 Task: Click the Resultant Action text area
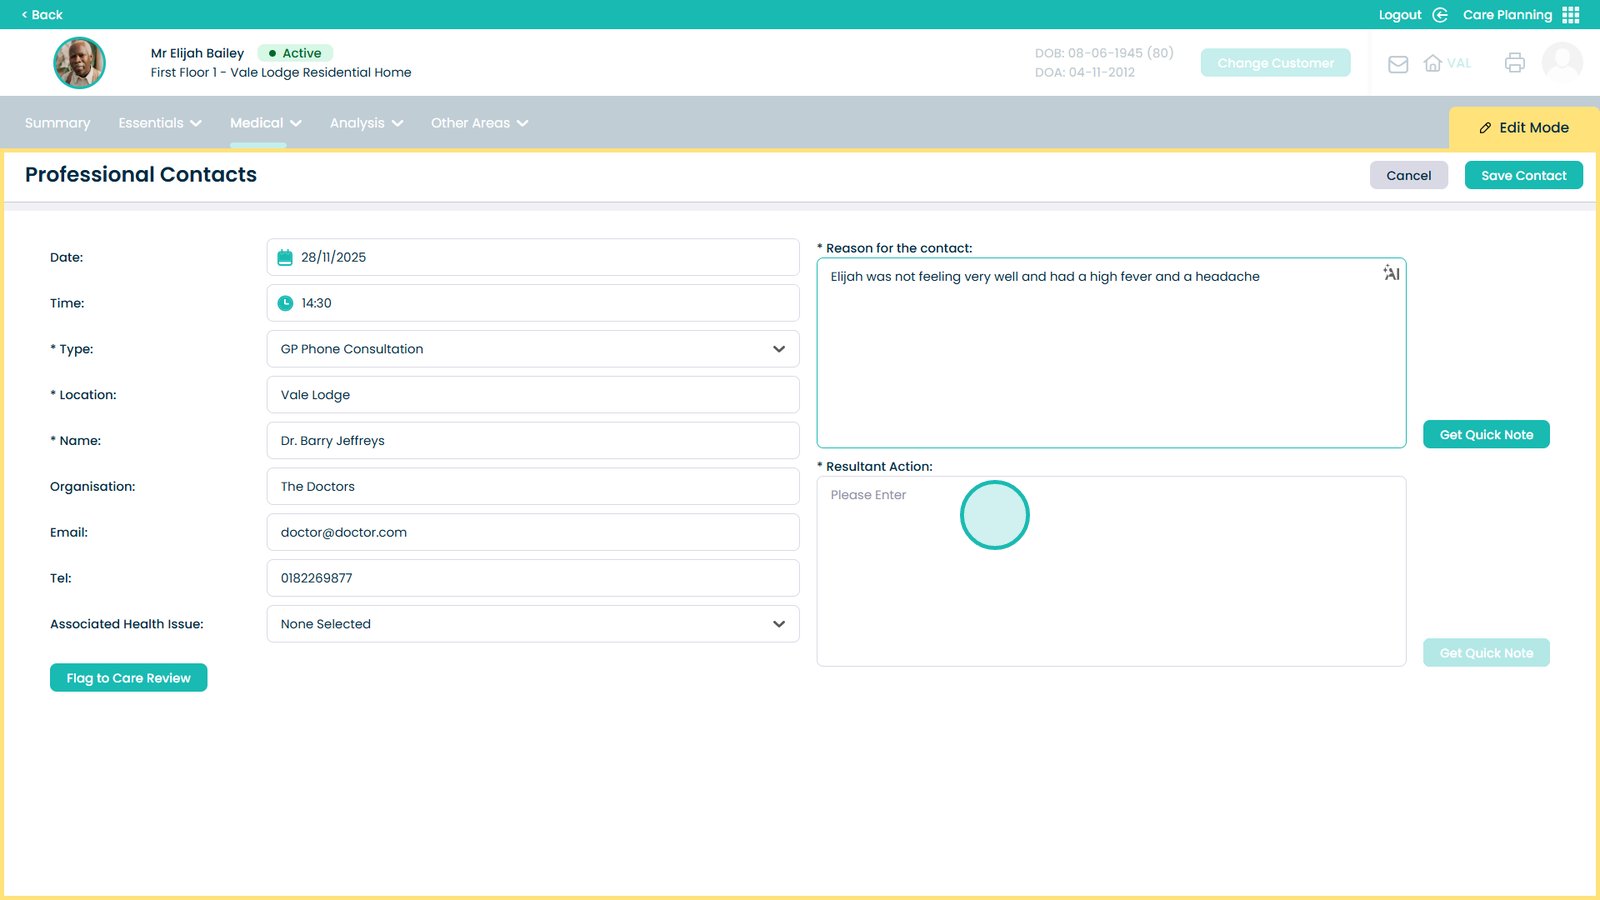[1110, 580]
